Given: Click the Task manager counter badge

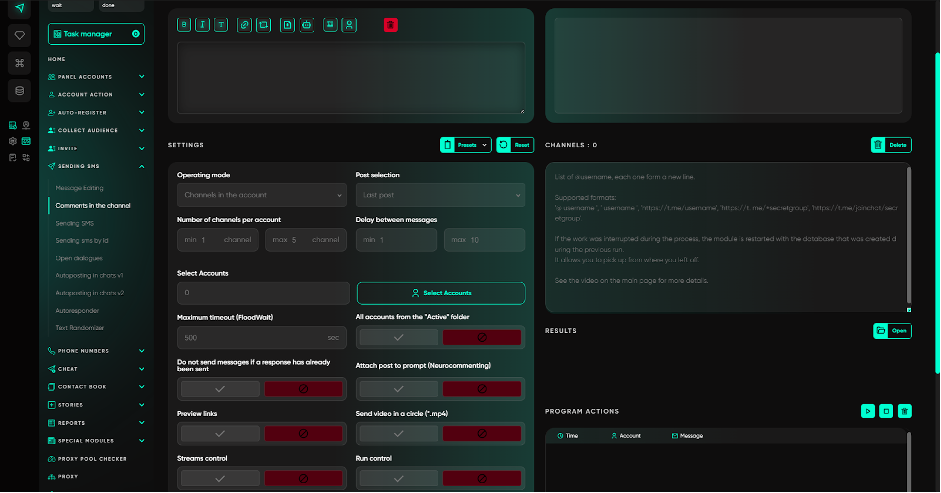Looking at the screenshot, I should 136,34.
